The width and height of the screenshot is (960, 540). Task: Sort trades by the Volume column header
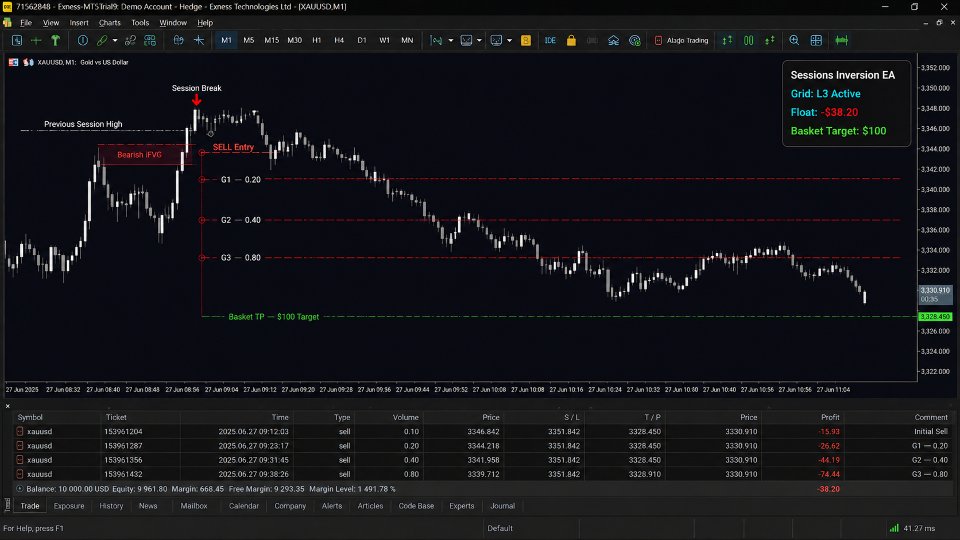pyautogui.click(x=405, y=417)
